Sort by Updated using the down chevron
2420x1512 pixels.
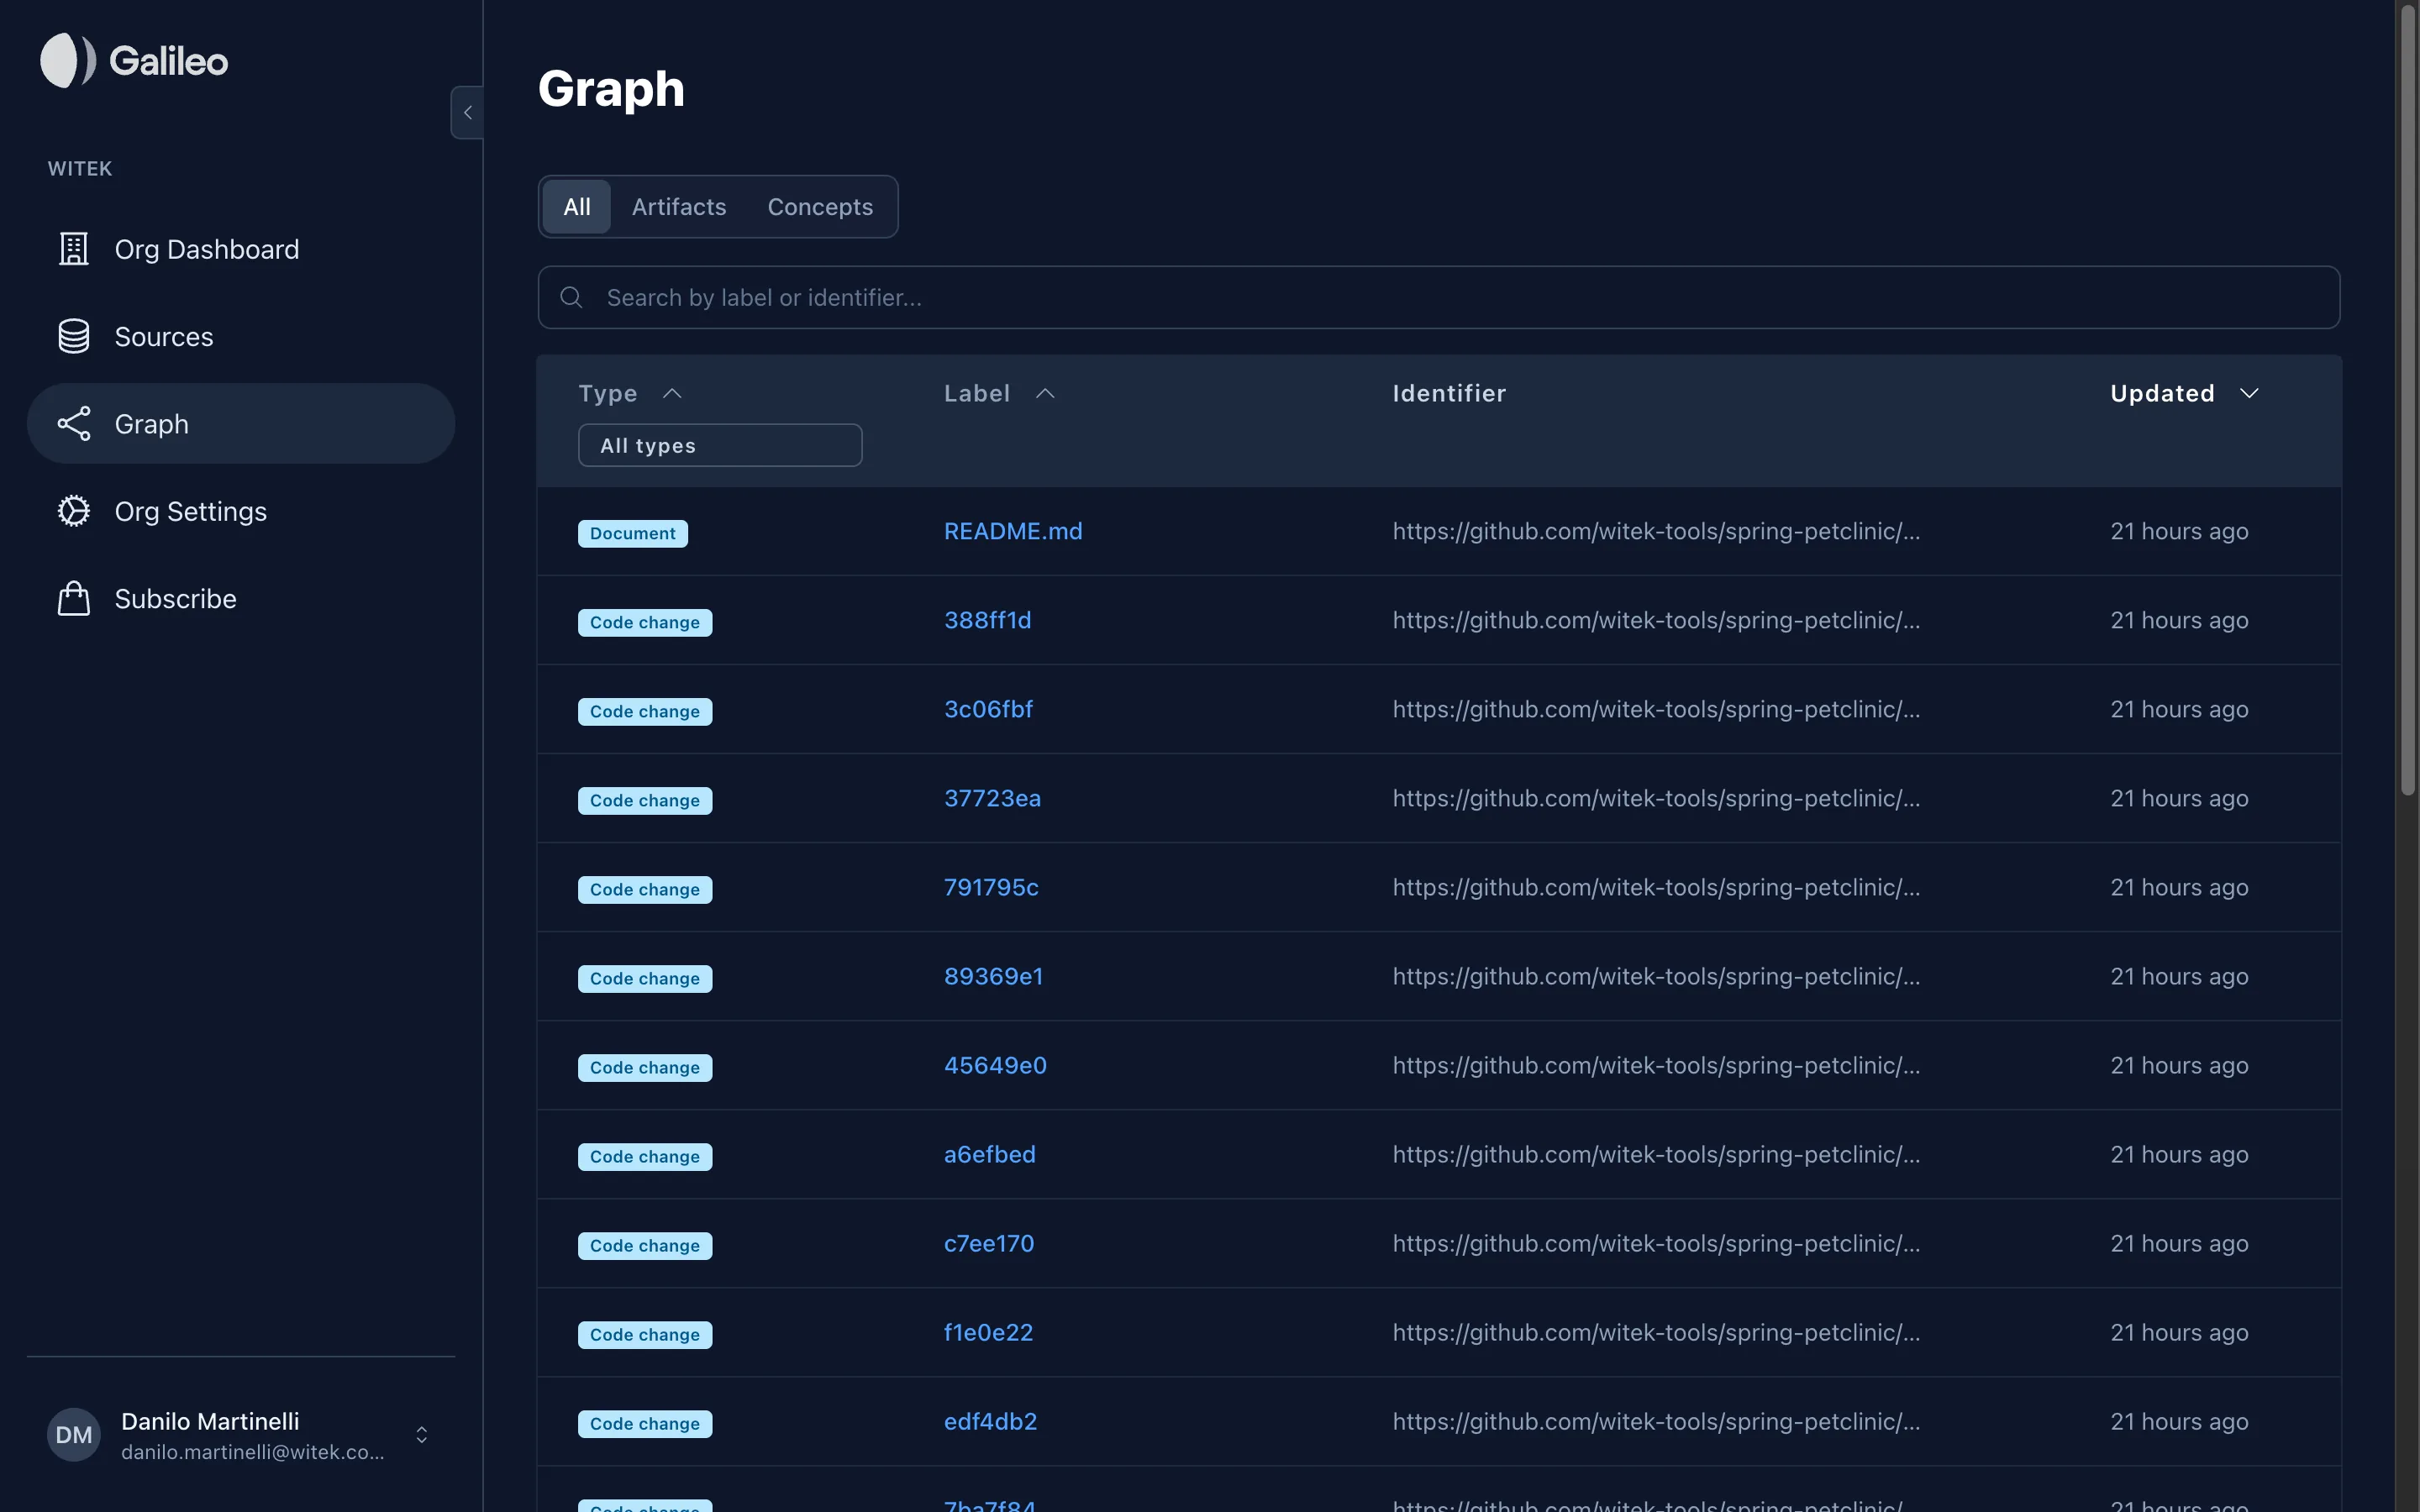click(2249, 393)
